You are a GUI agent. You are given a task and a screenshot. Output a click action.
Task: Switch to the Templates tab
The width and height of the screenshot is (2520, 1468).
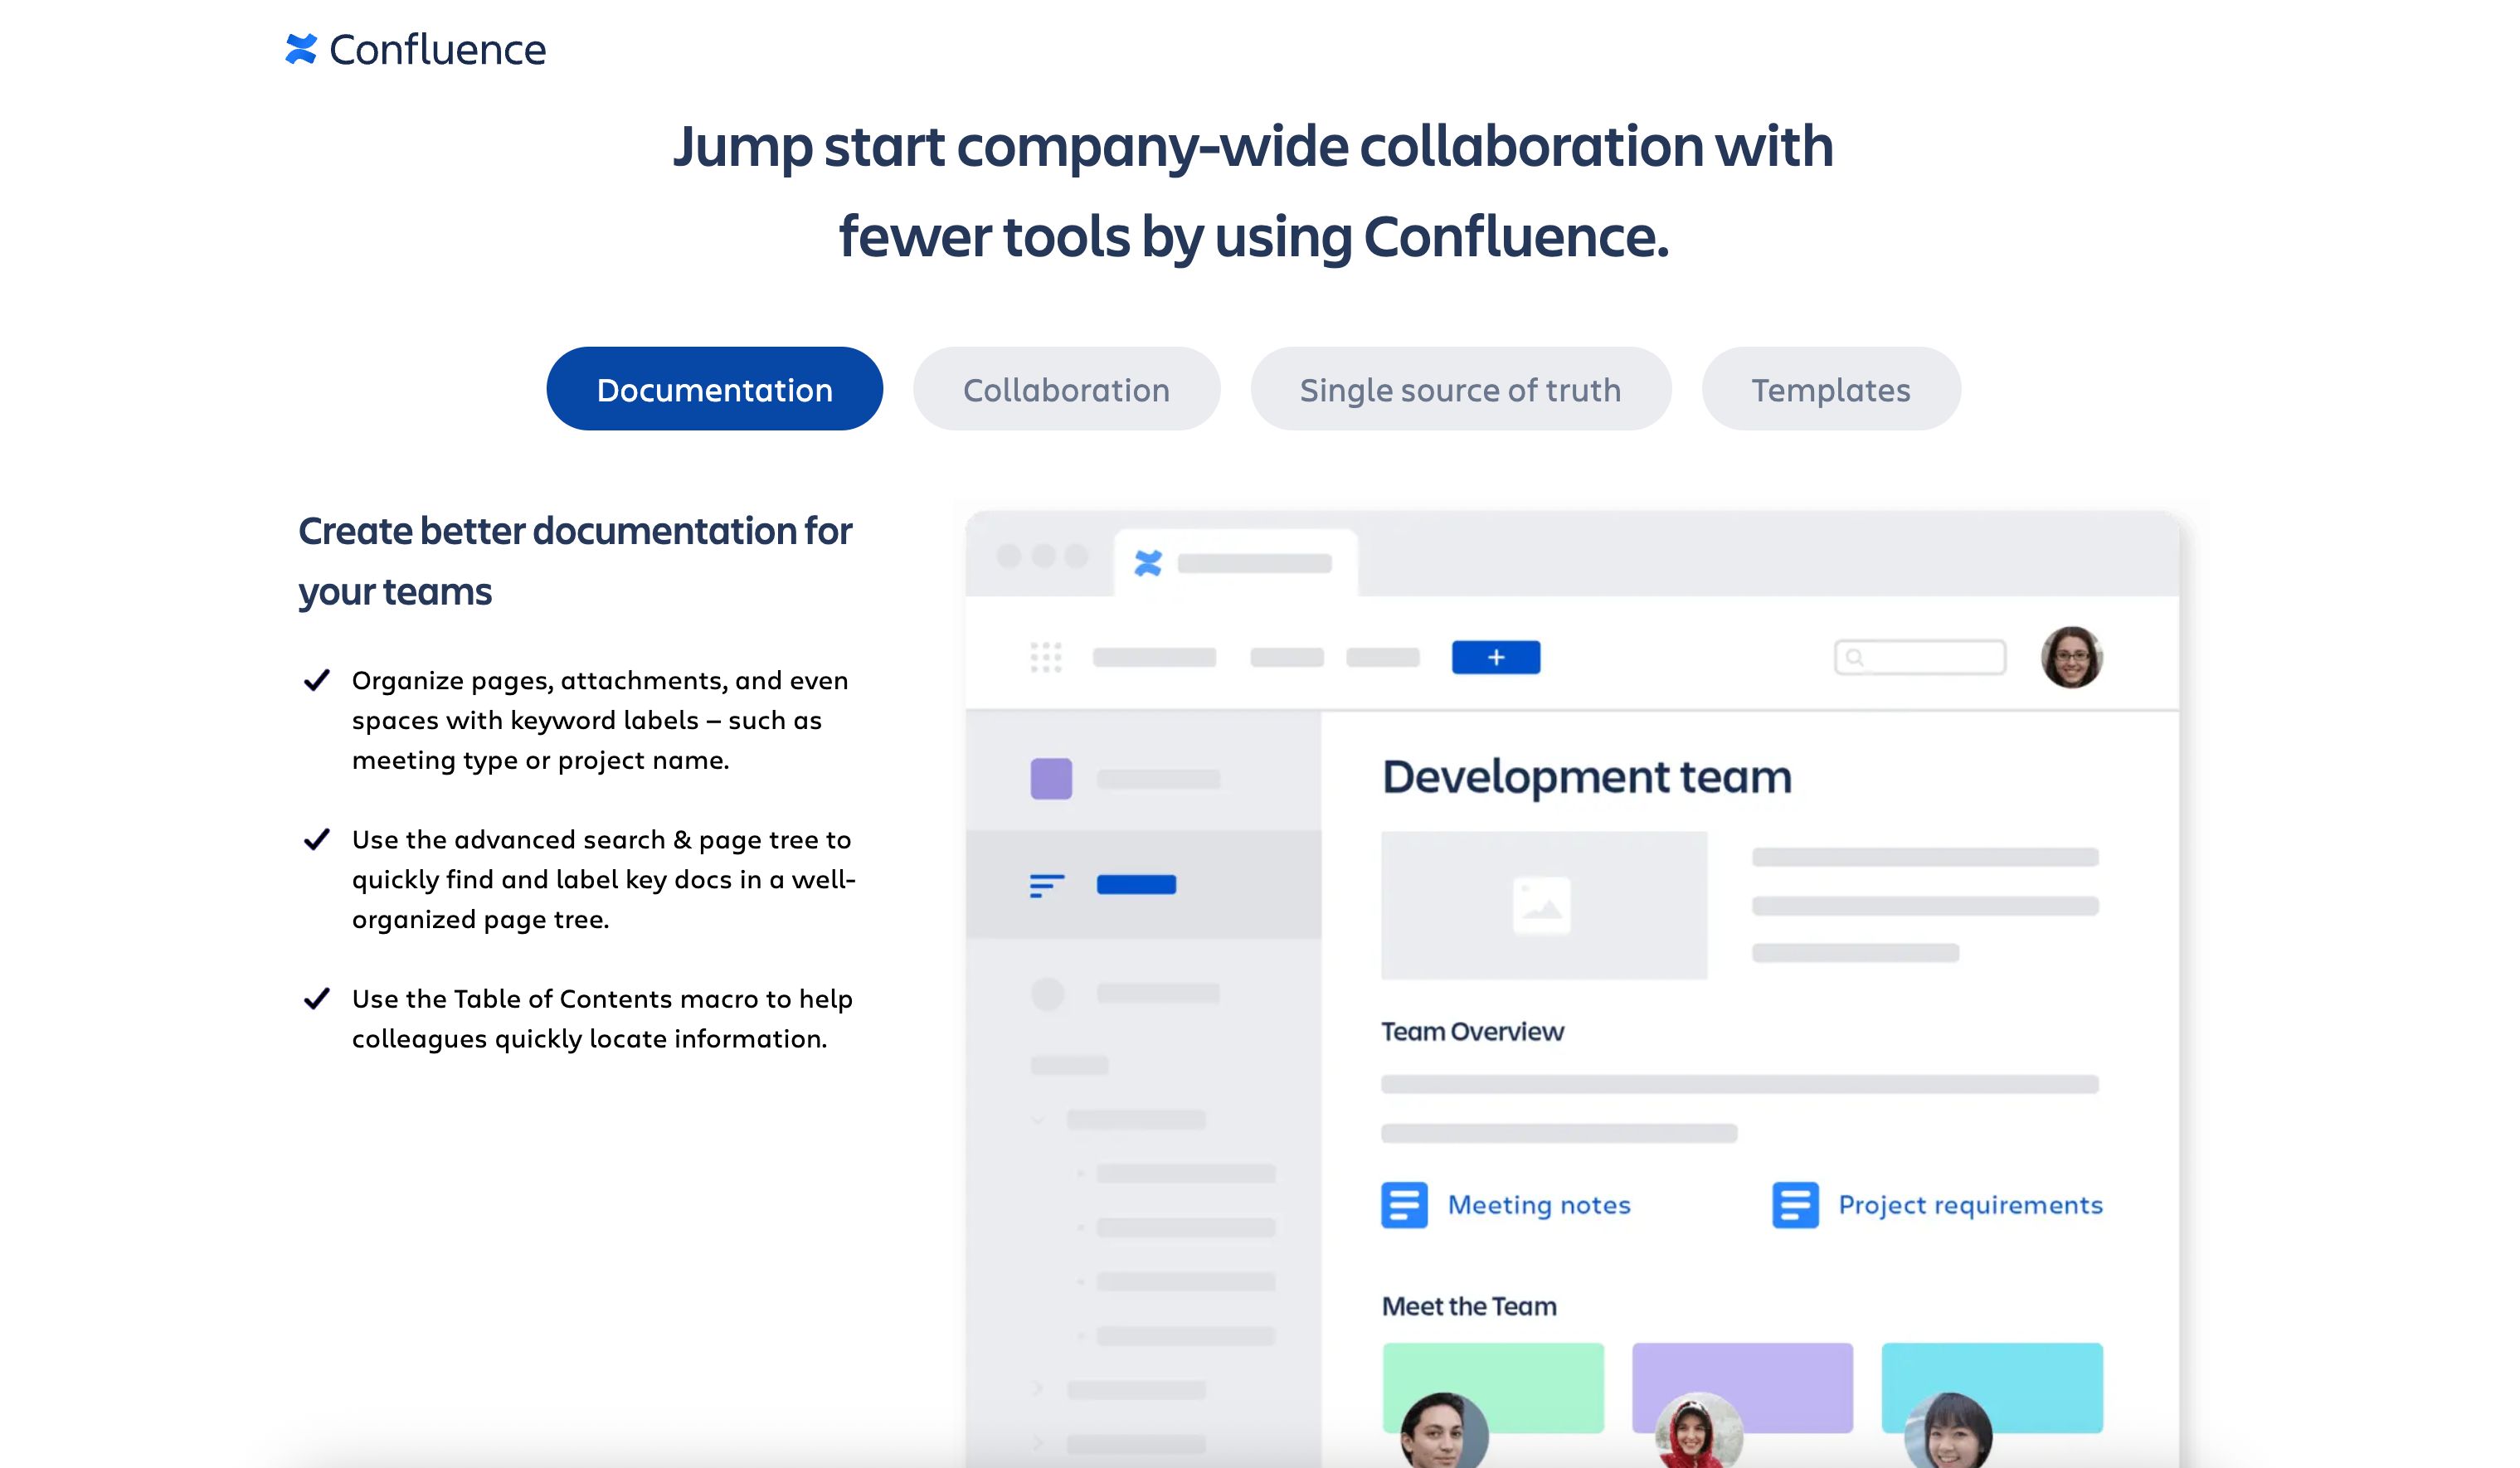point(1830,390)
